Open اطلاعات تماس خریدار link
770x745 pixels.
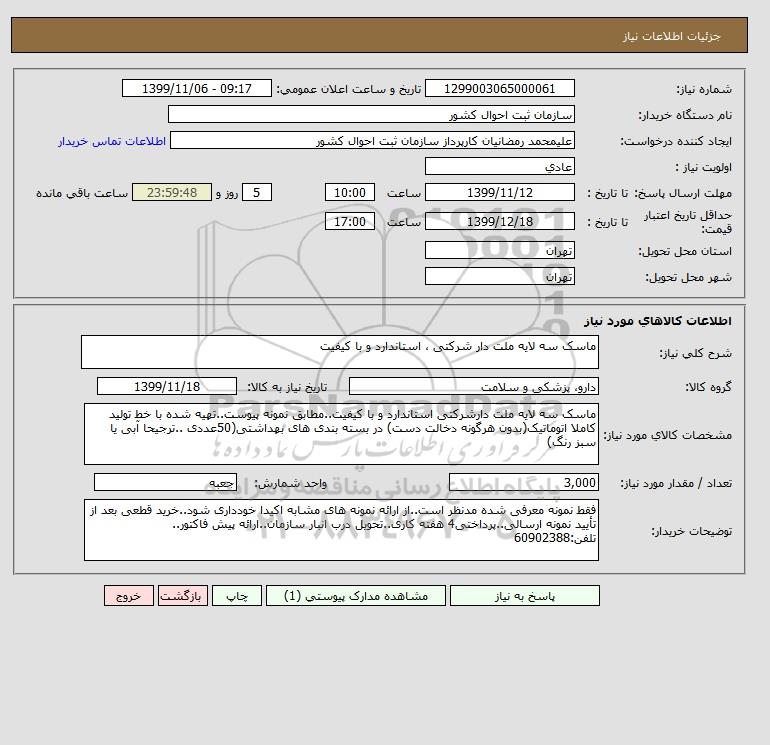point(112,141)
